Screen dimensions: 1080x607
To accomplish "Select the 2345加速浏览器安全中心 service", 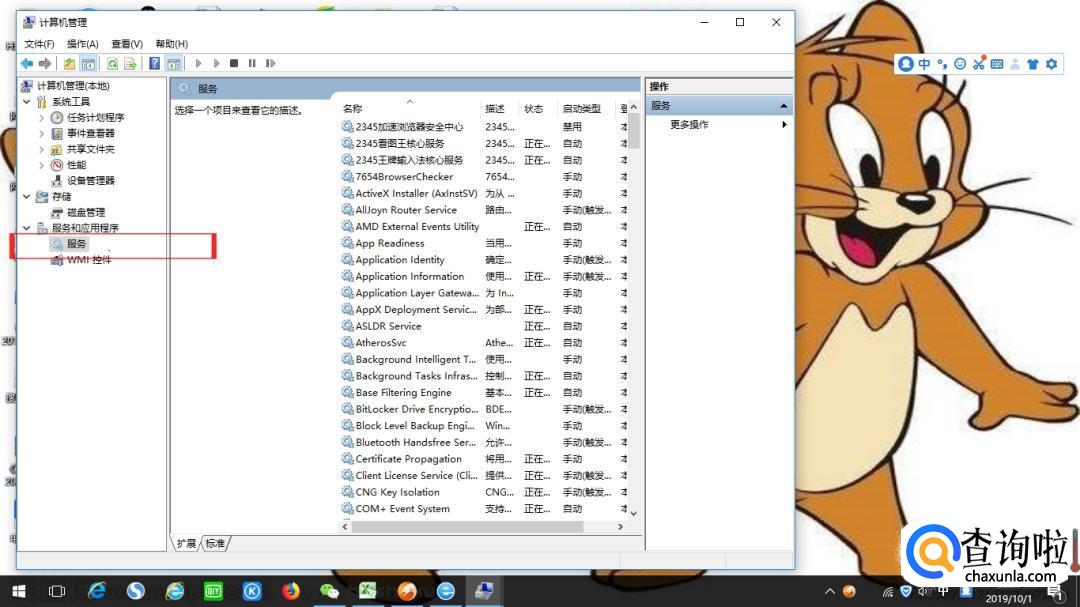I will [x=409, y=127].
